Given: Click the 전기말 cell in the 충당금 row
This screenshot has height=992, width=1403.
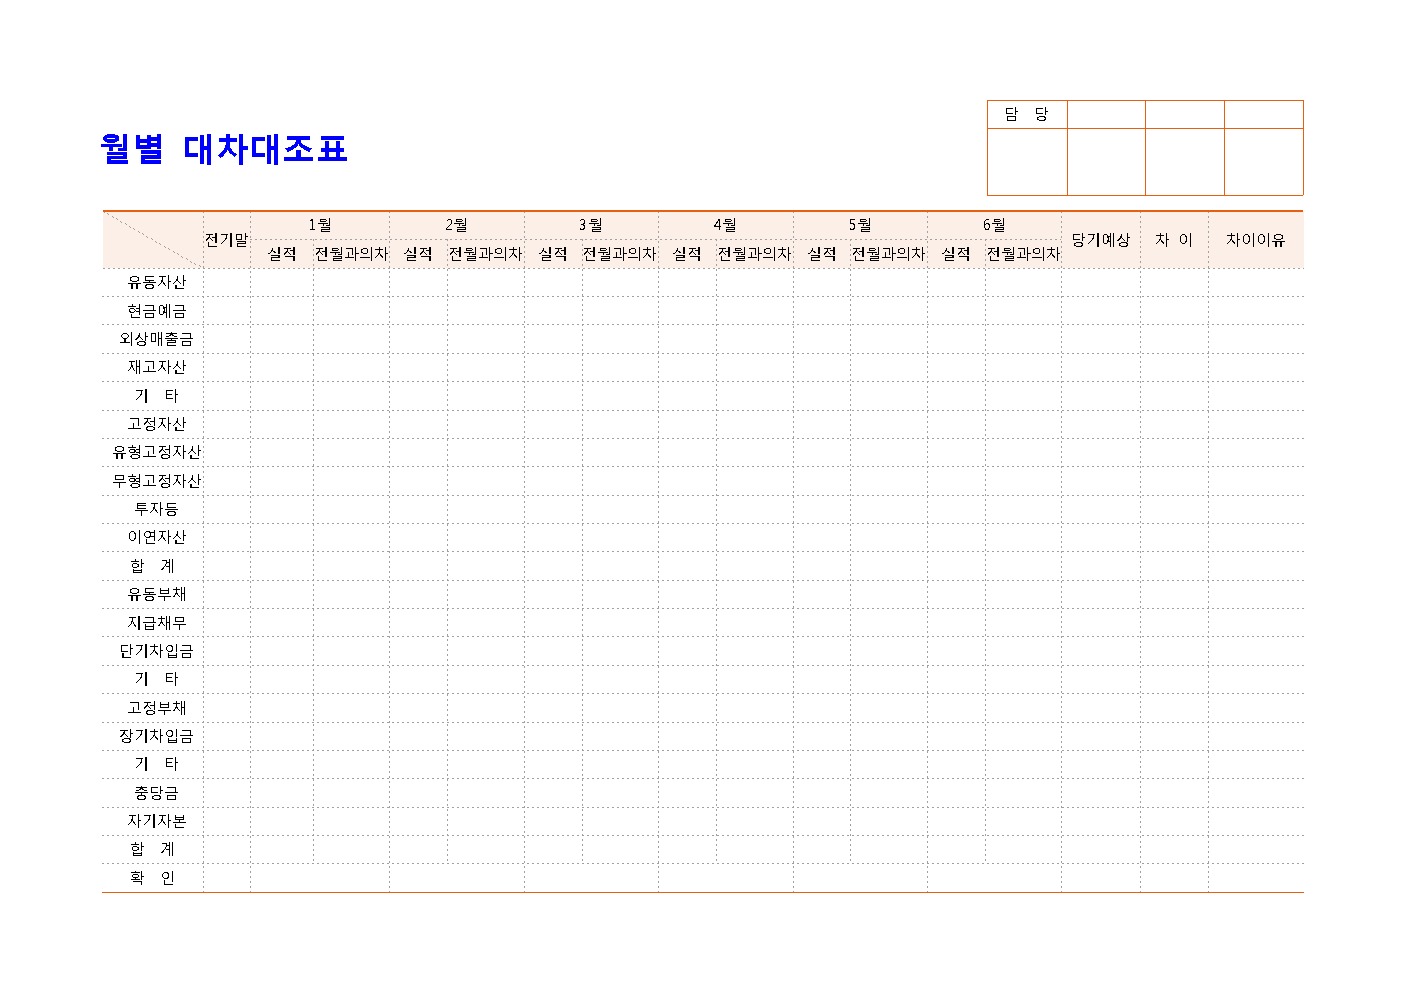Looking at the screenshot, I should (x=227, y=793).
